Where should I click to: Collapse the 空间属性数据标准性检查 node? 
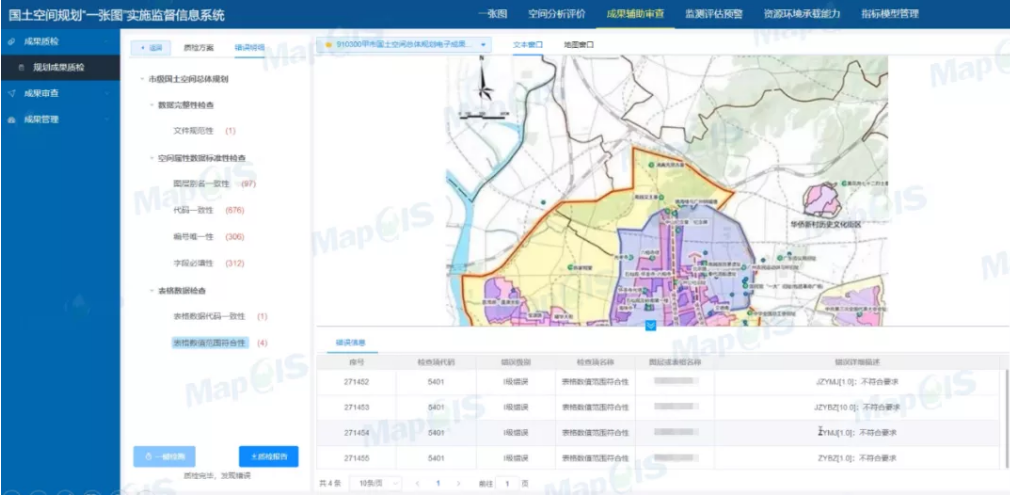click(152, 158)
